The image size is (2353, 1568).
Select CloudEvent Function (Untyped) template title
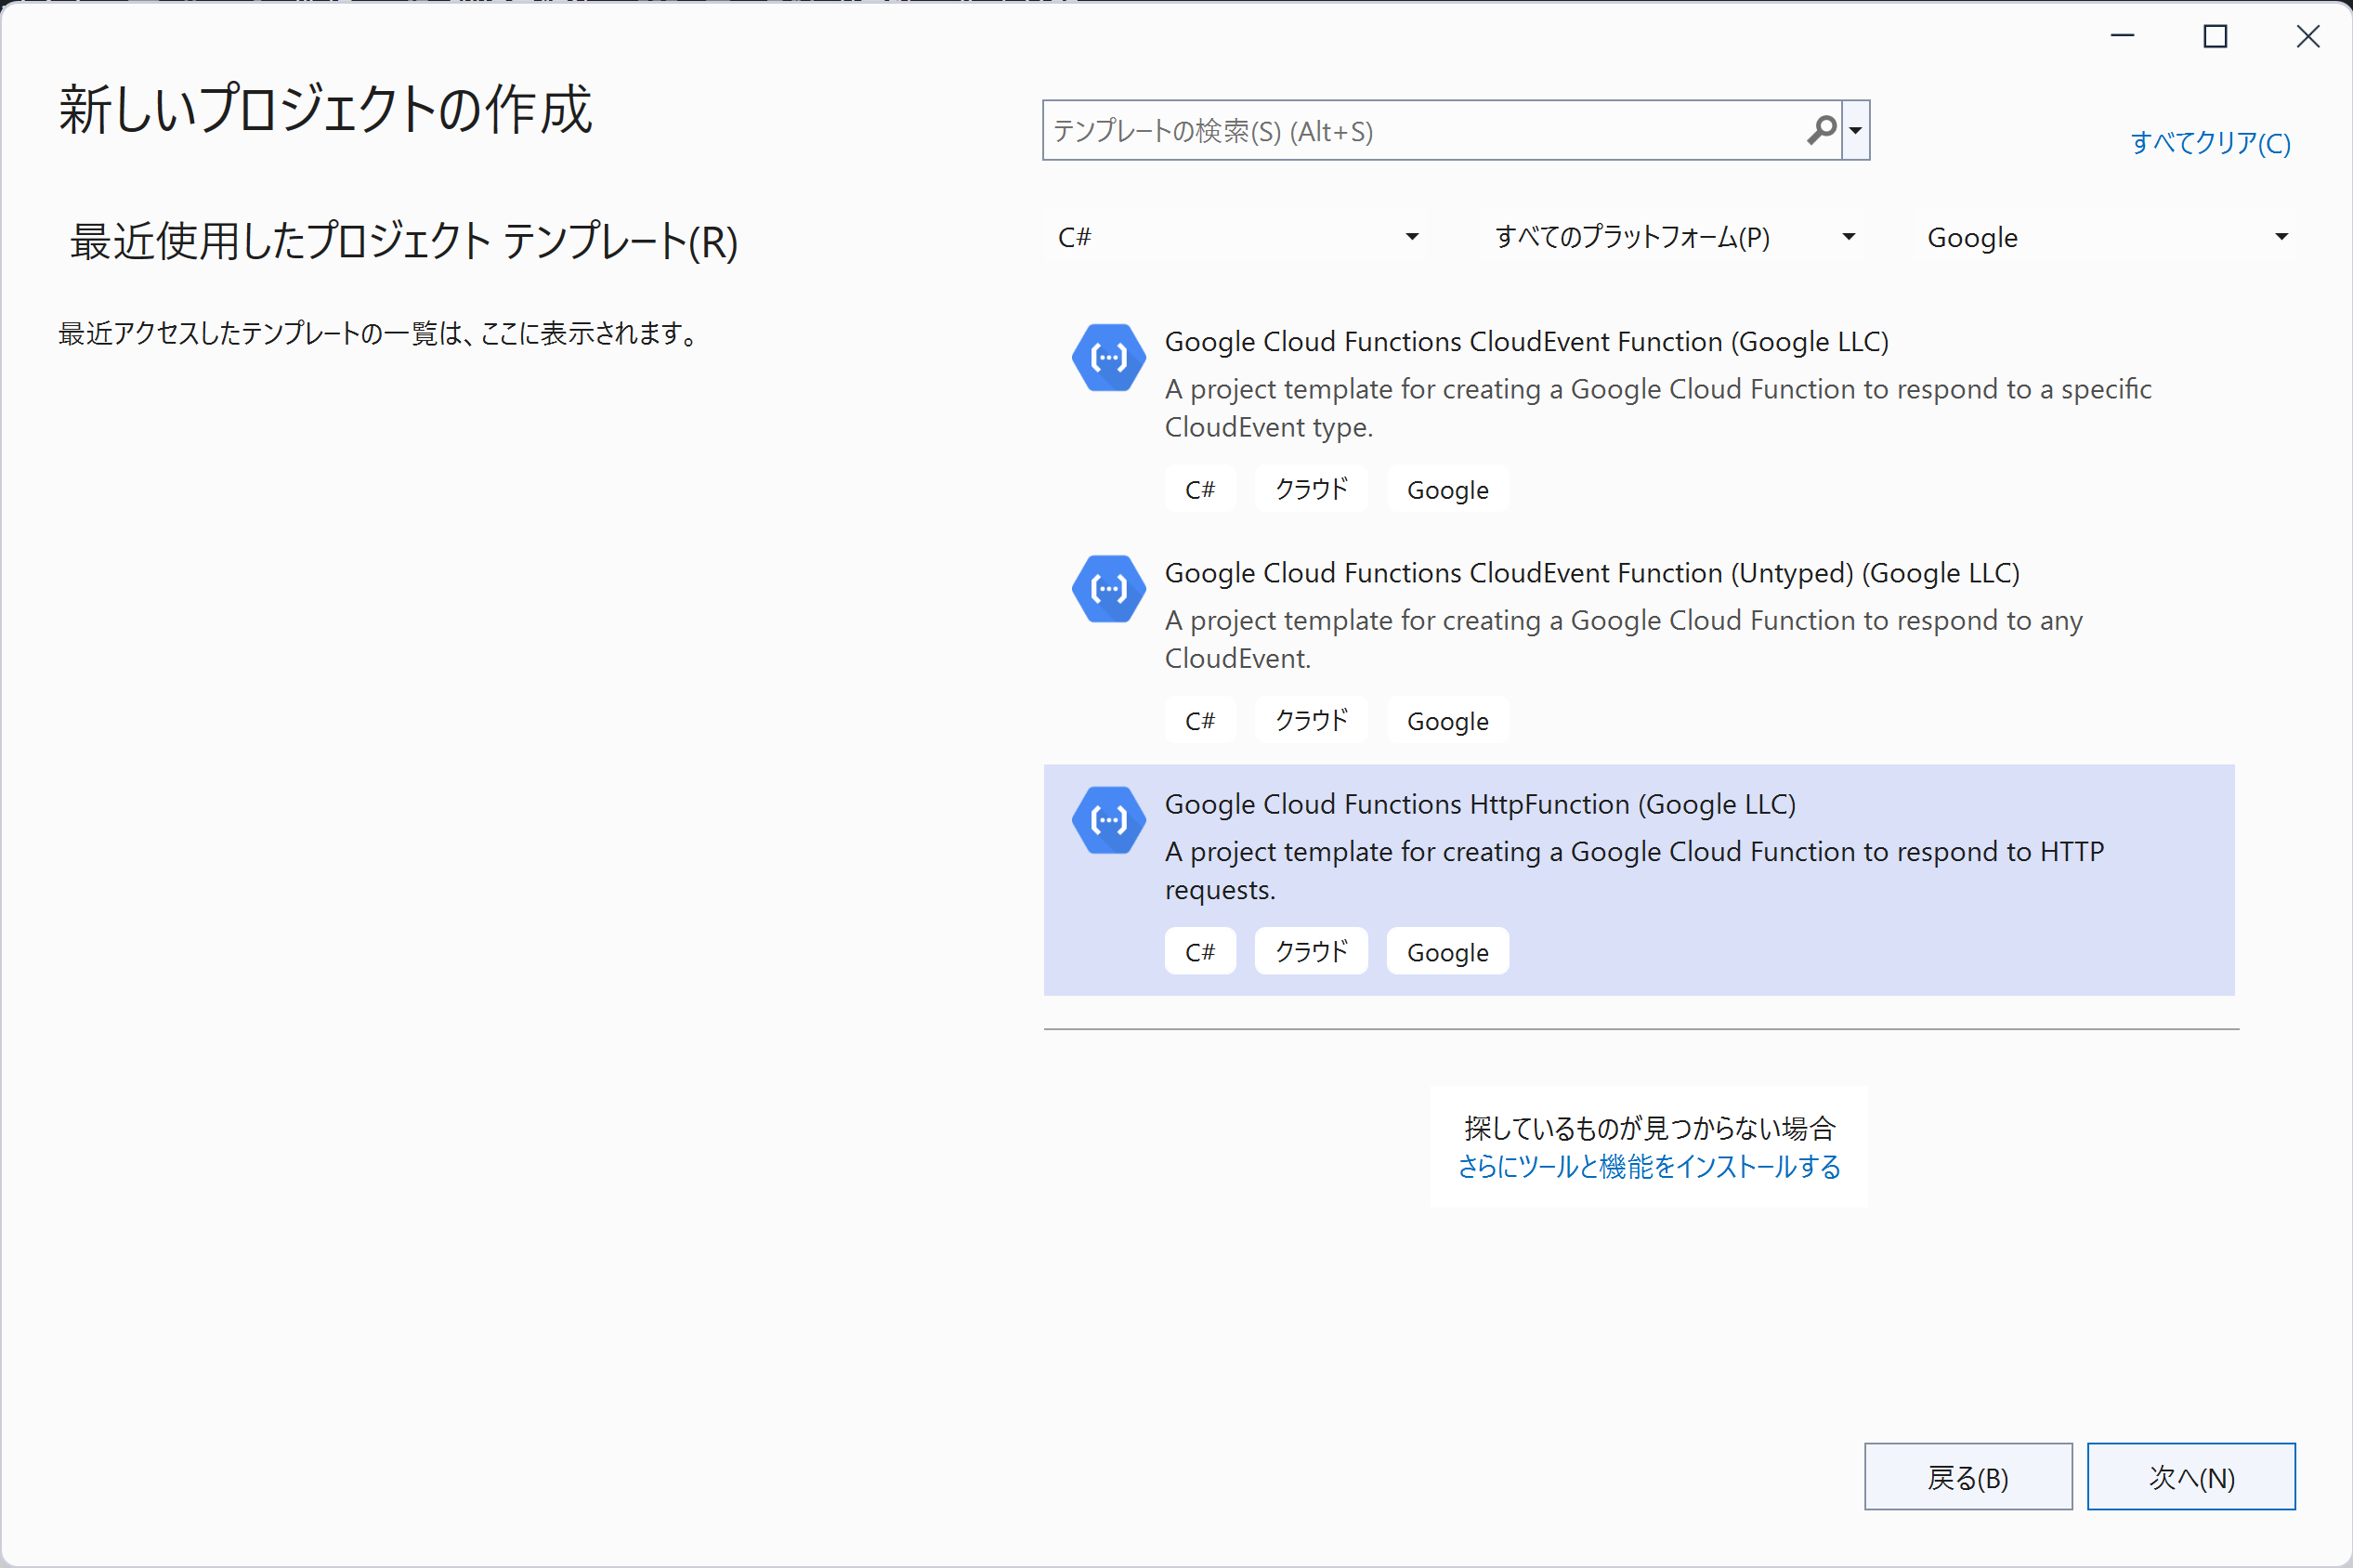coord(1592,573)
